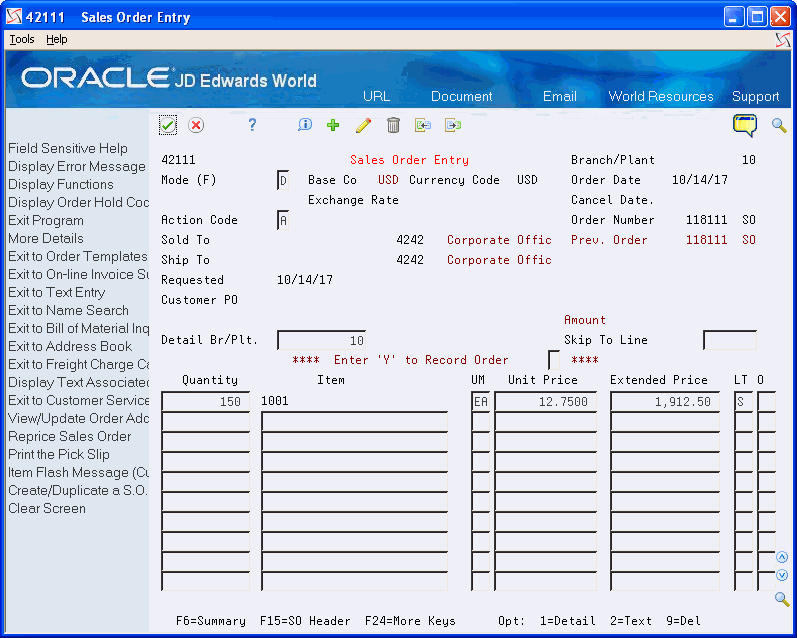The height and width of the screenshot is (638, 797).
Task: Select Exit to Text Entry
Action: pyautogui.click(x=56, y=292)
